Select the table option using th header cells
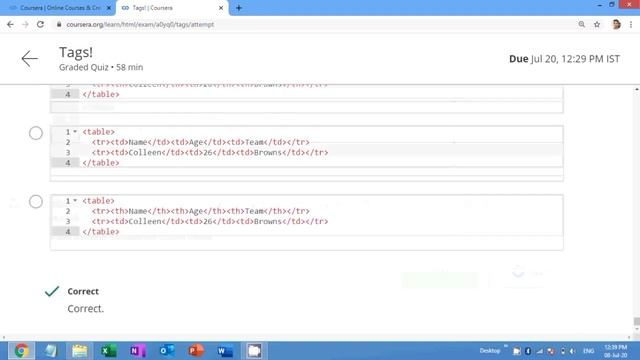640x360 pixels. (x=36, y=202)
